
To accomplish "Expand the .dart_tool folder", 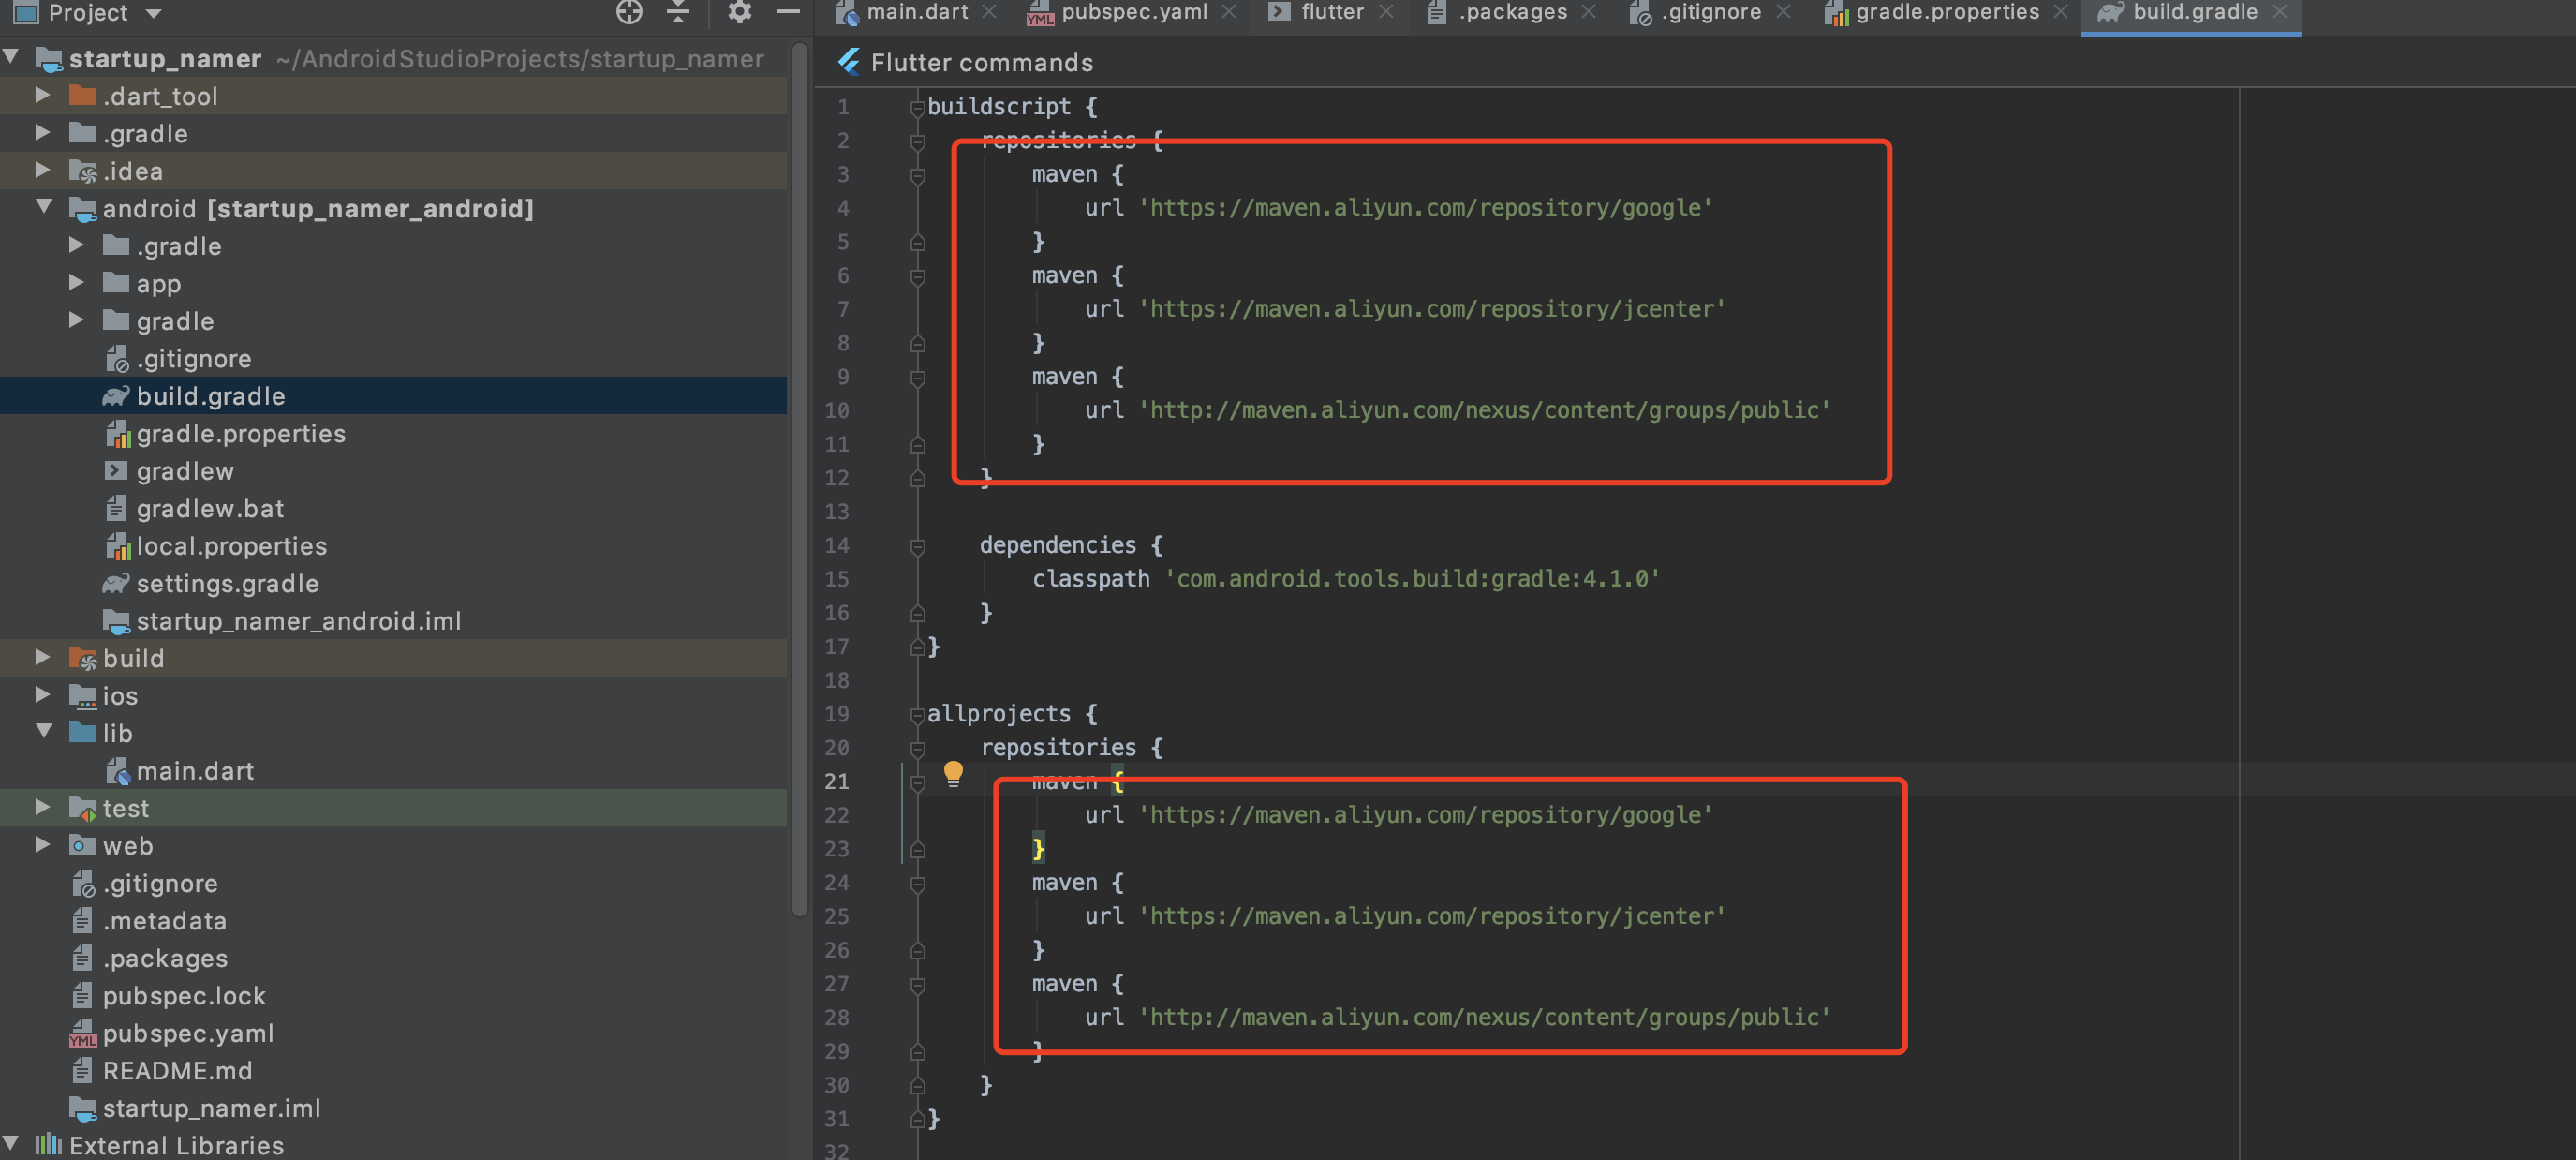I will pos(42,95).
